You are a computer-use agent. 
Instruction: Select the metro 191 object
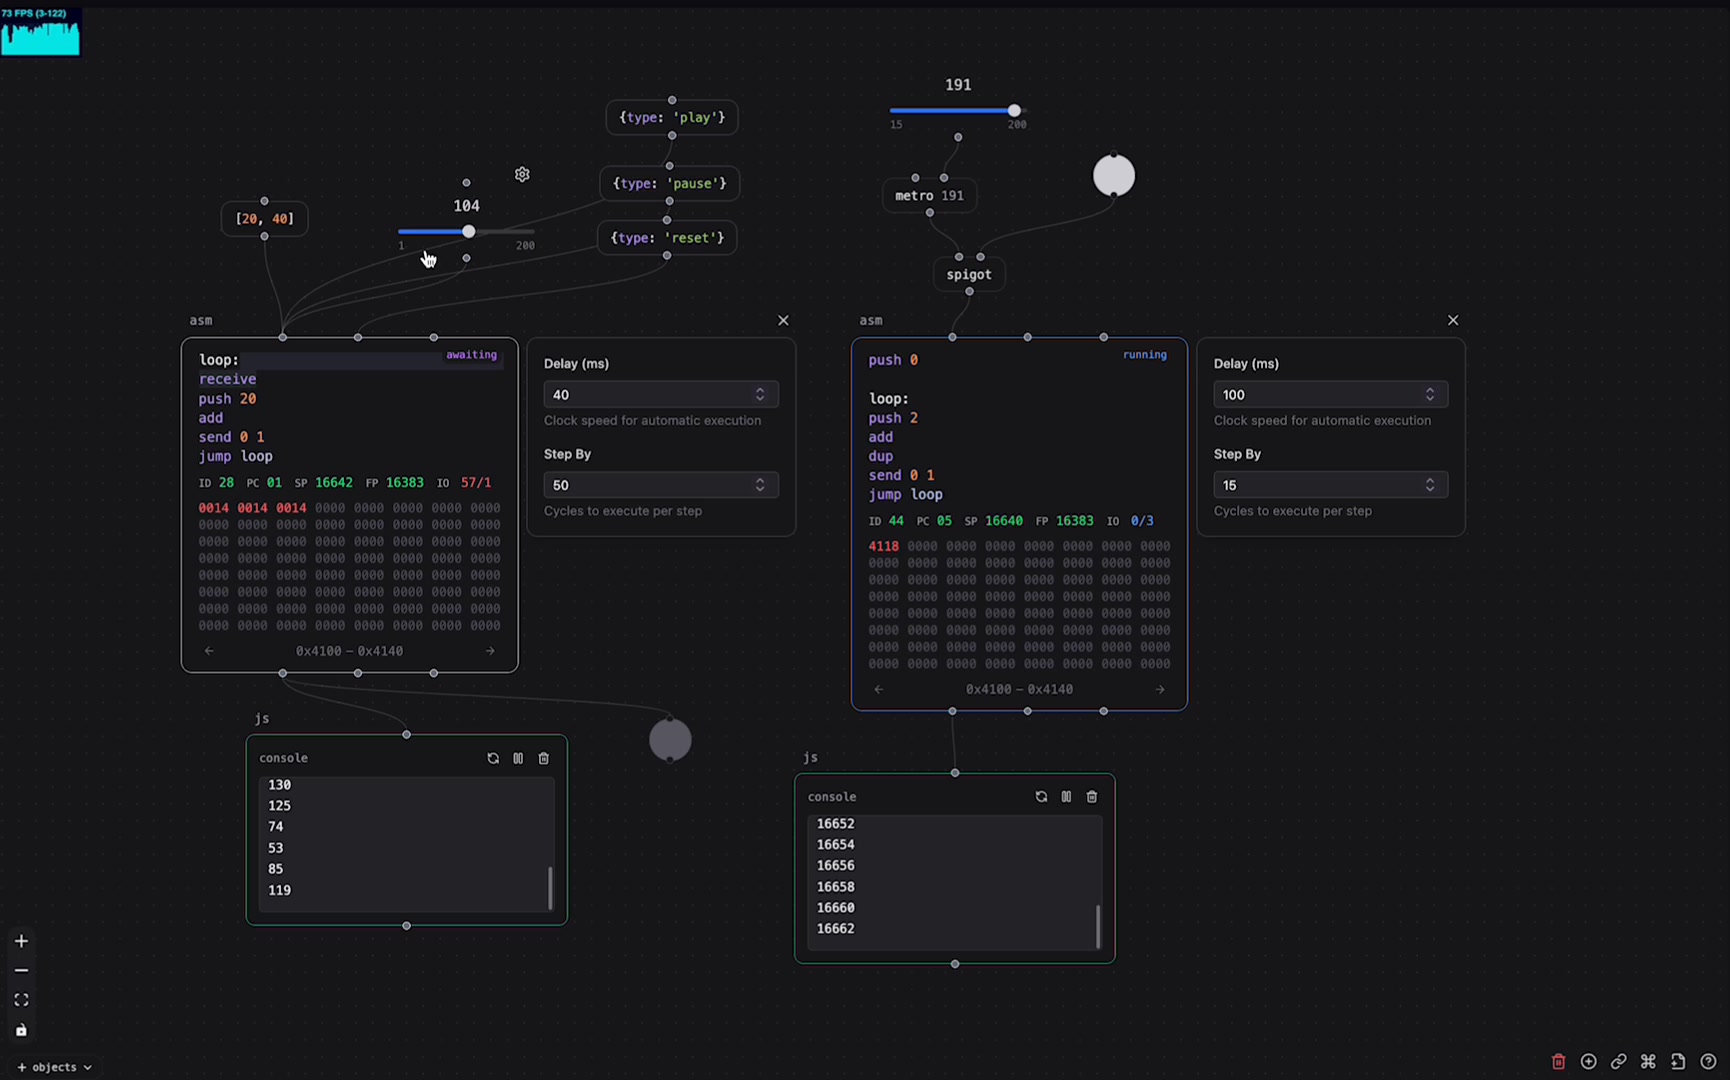coord(929,196)
